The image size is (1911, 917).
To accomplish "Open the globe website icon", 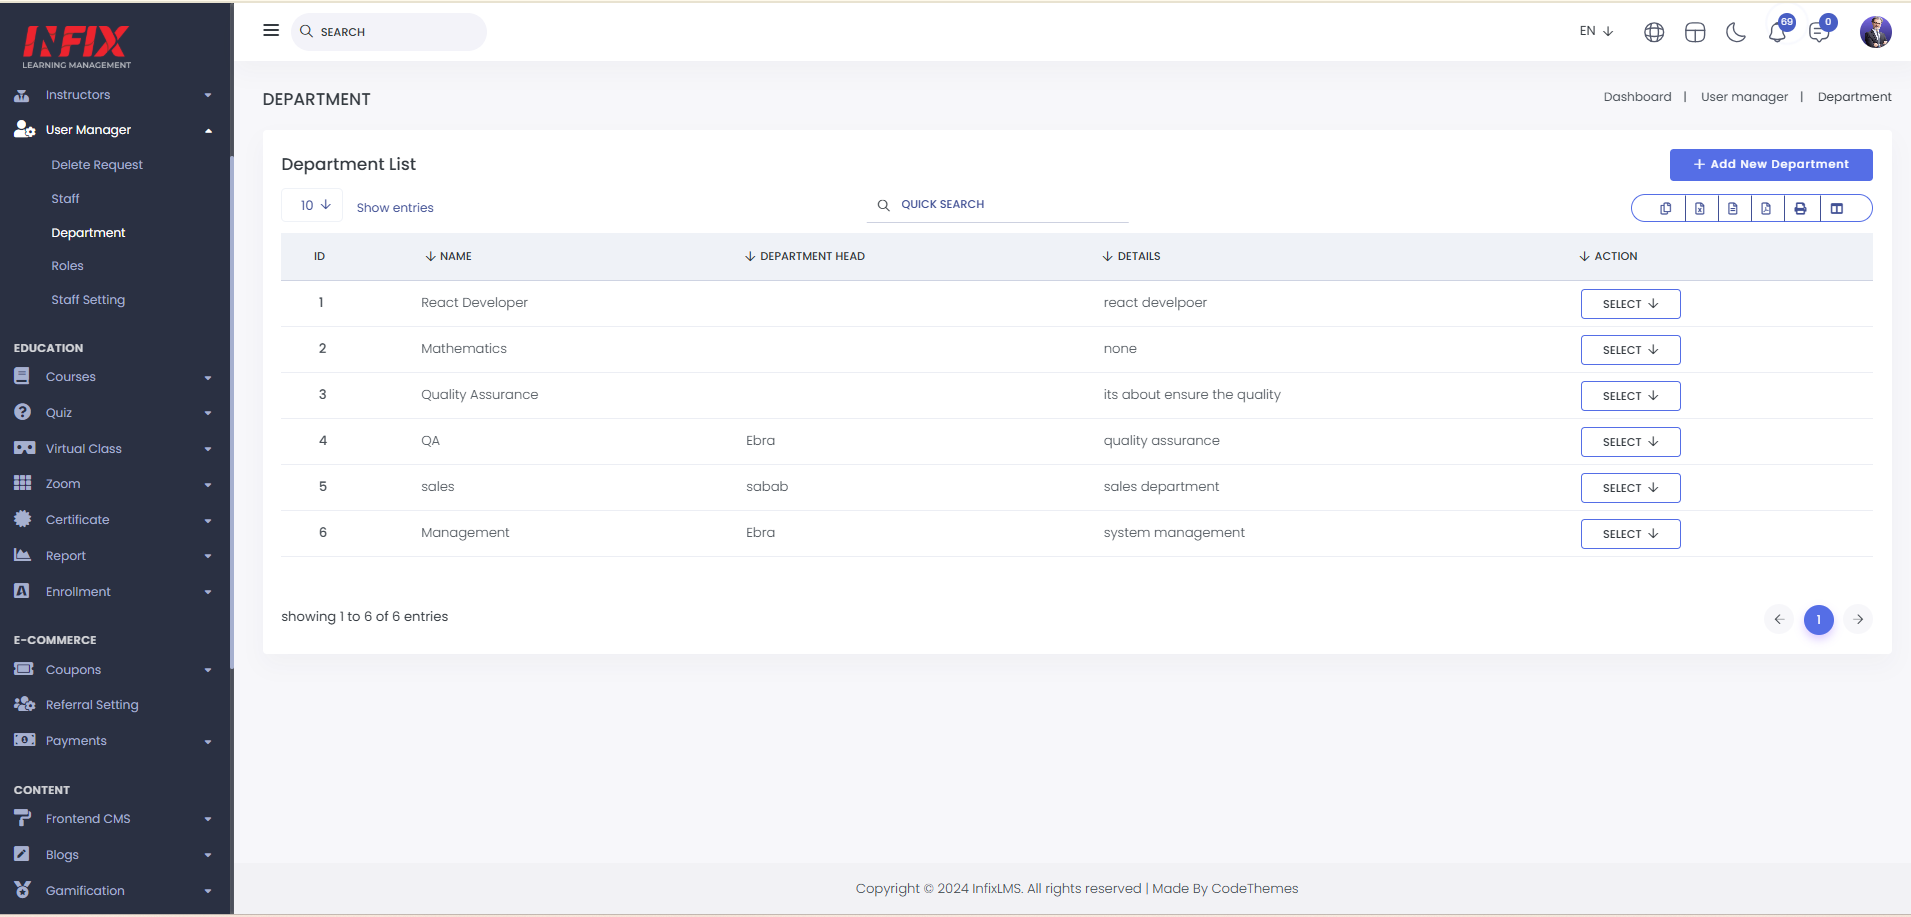I will coord(1654,32).
